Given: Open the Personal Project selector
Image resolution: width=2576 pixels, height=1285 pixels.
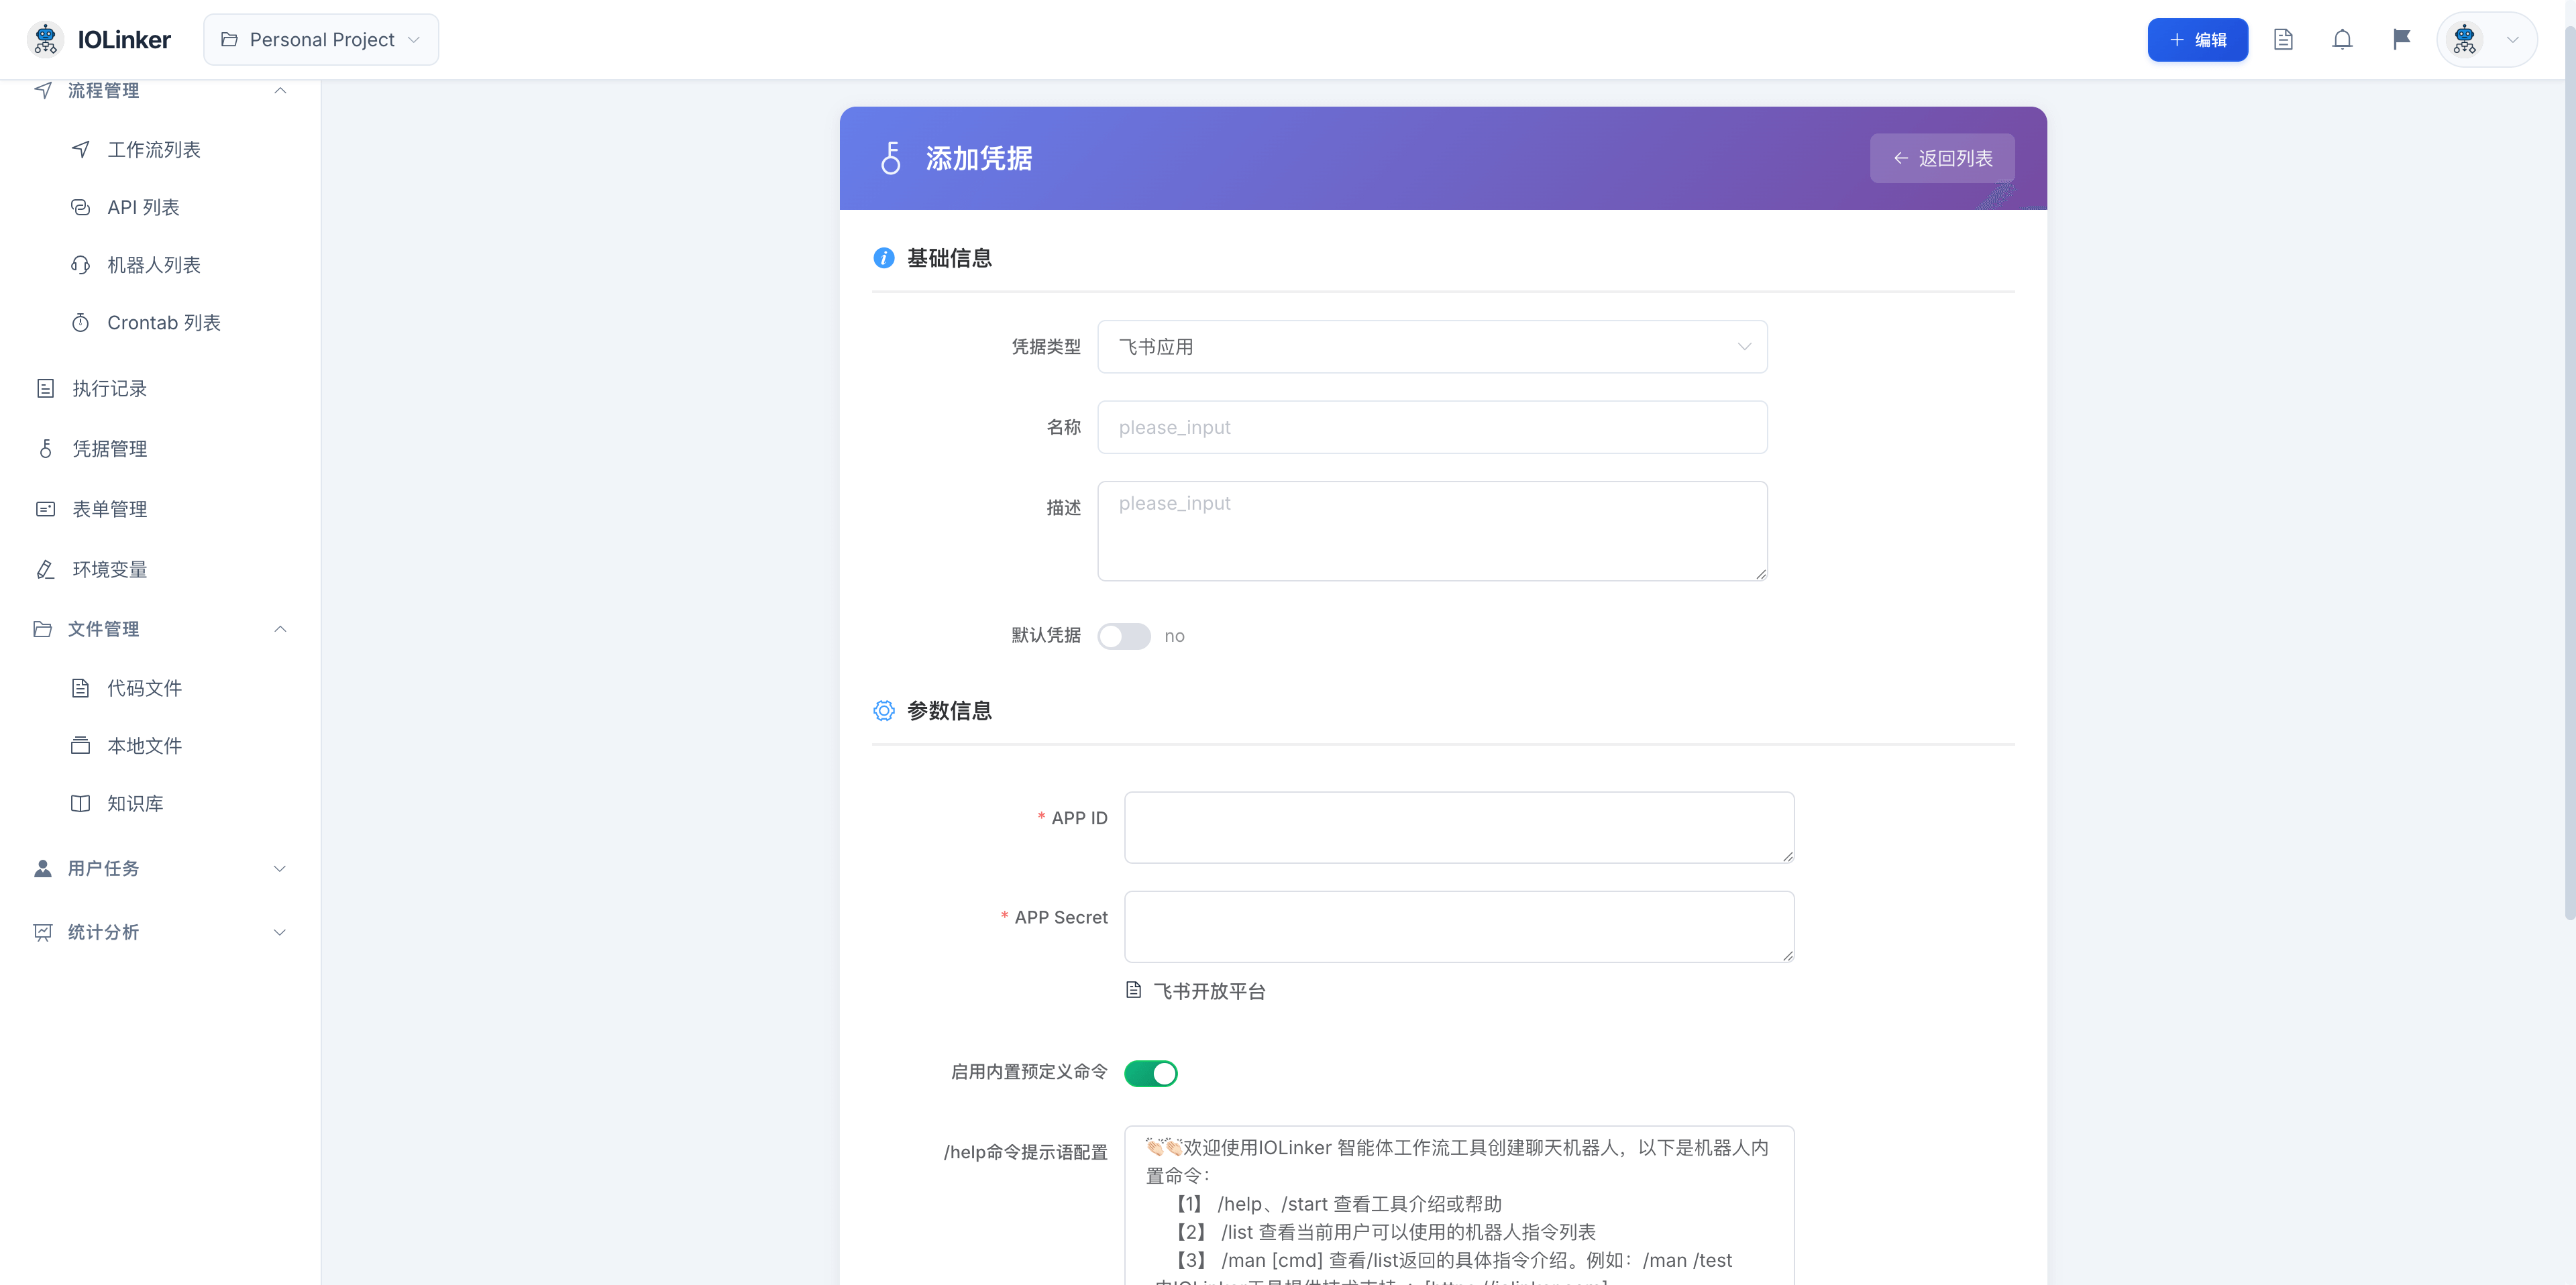Looking at the screenshot, I should pos(321,40).
